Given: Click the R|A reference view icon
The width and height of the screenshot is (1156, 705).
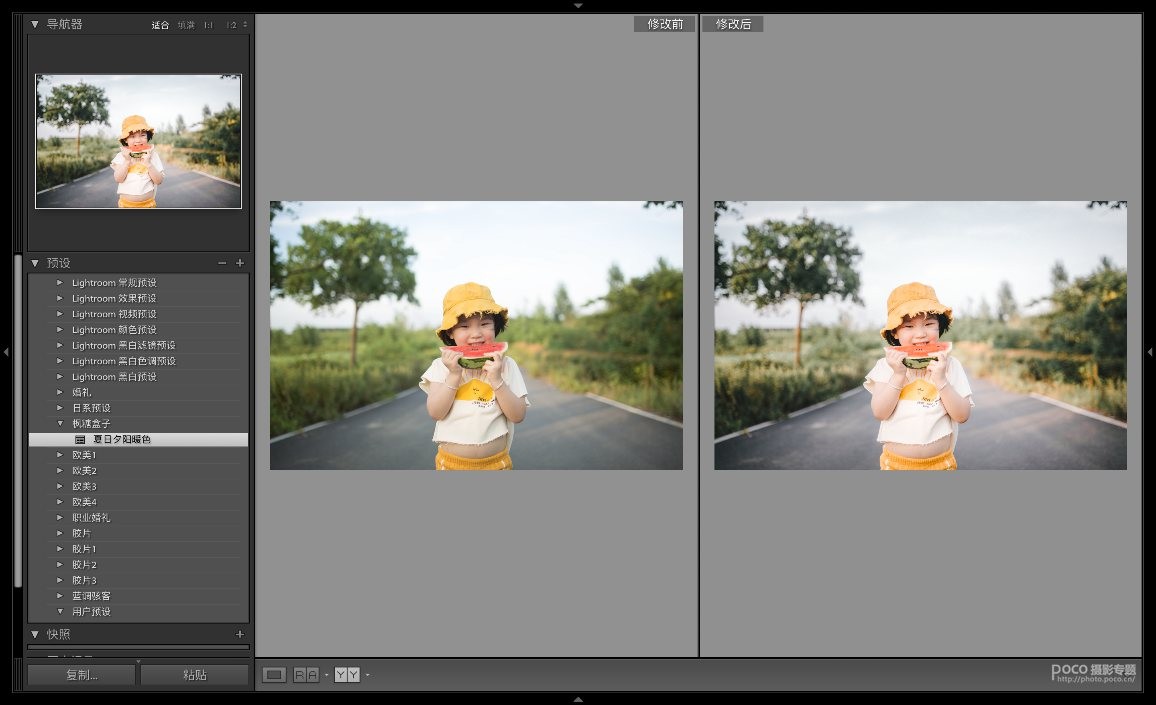Looking at the screenshot, I should [x=306, y=675].
